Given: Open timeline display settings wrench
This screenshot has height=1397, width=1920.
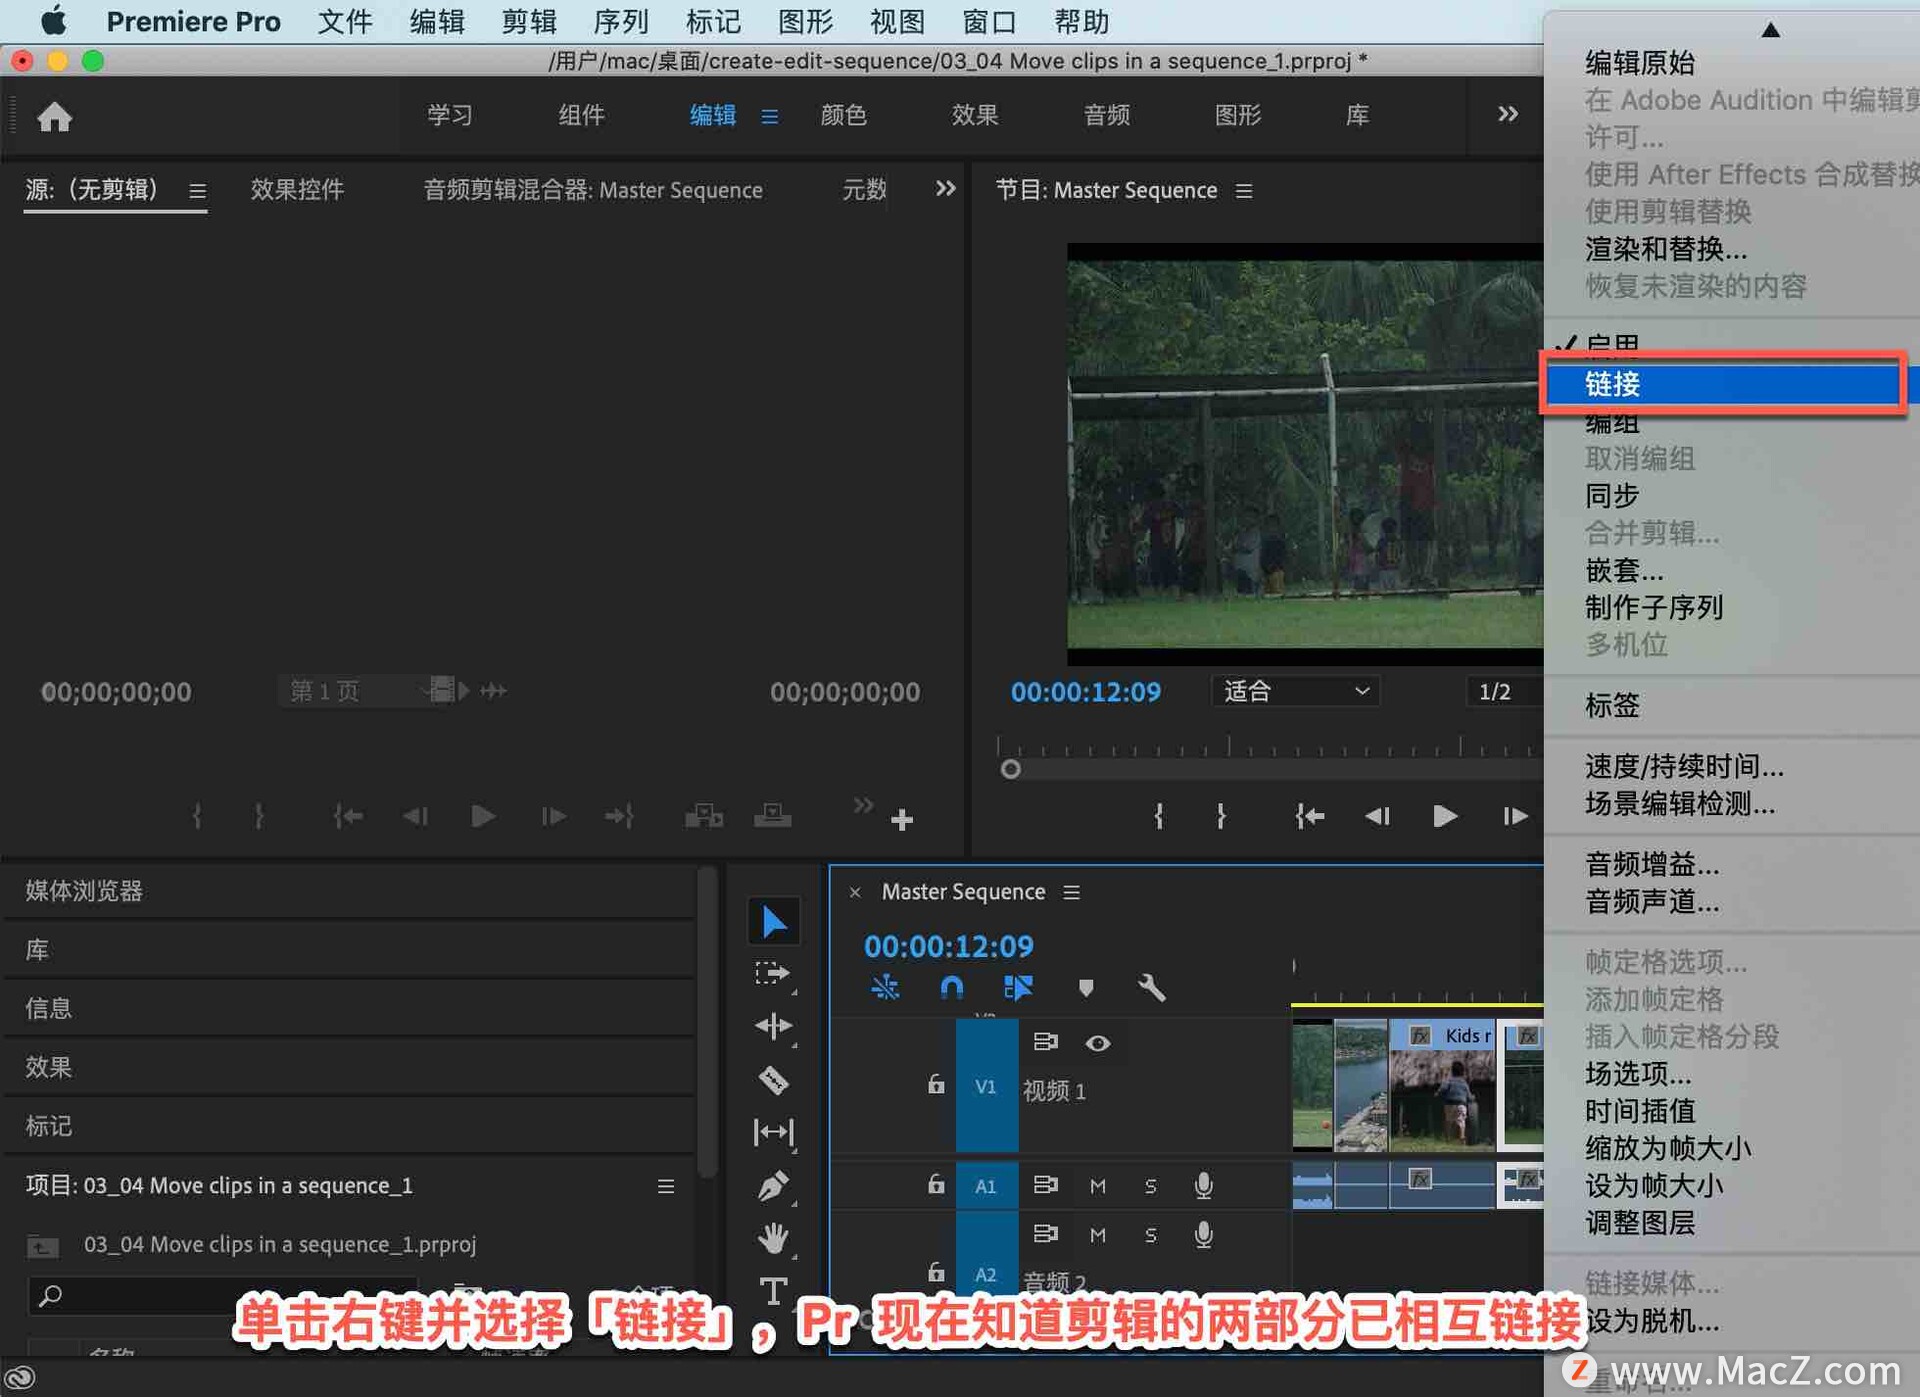Looking at the screenshot, I should click(x=1152, y=988).
